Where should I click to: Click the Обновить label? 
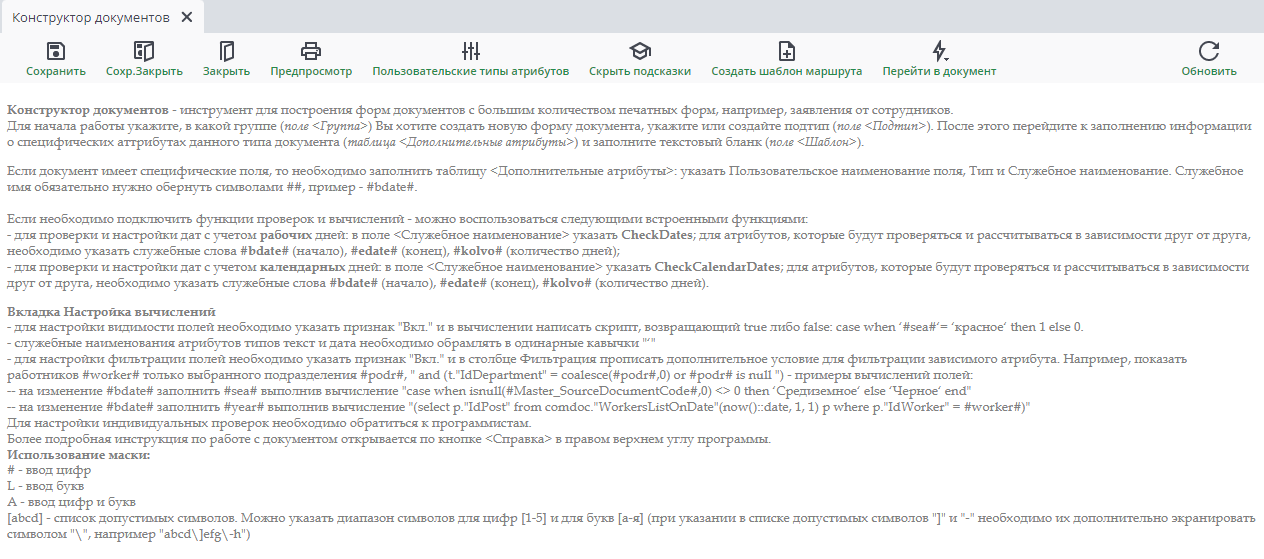1209,71
